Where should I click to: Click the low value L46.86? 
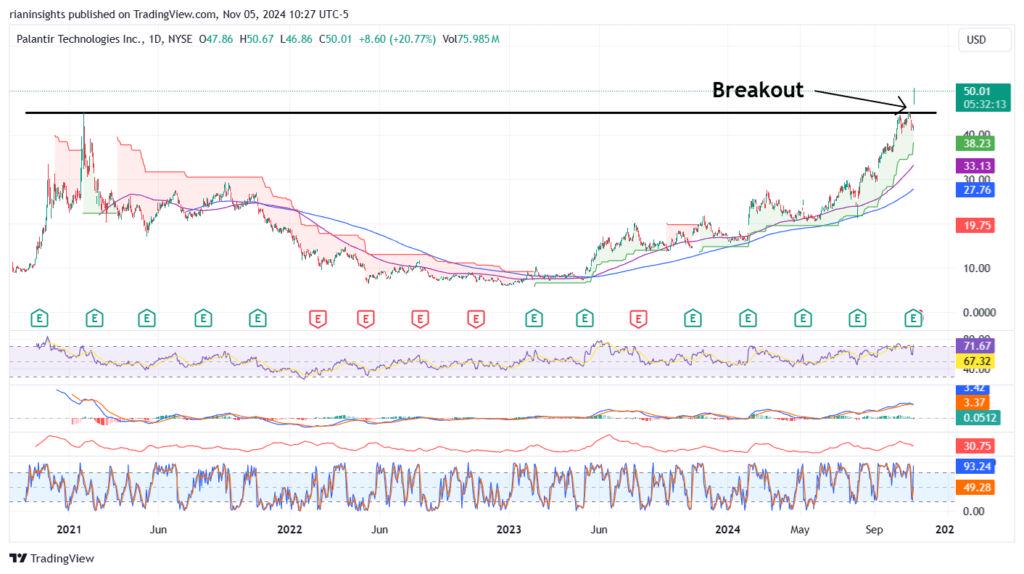pyautogui.click(x=296, y=39)
